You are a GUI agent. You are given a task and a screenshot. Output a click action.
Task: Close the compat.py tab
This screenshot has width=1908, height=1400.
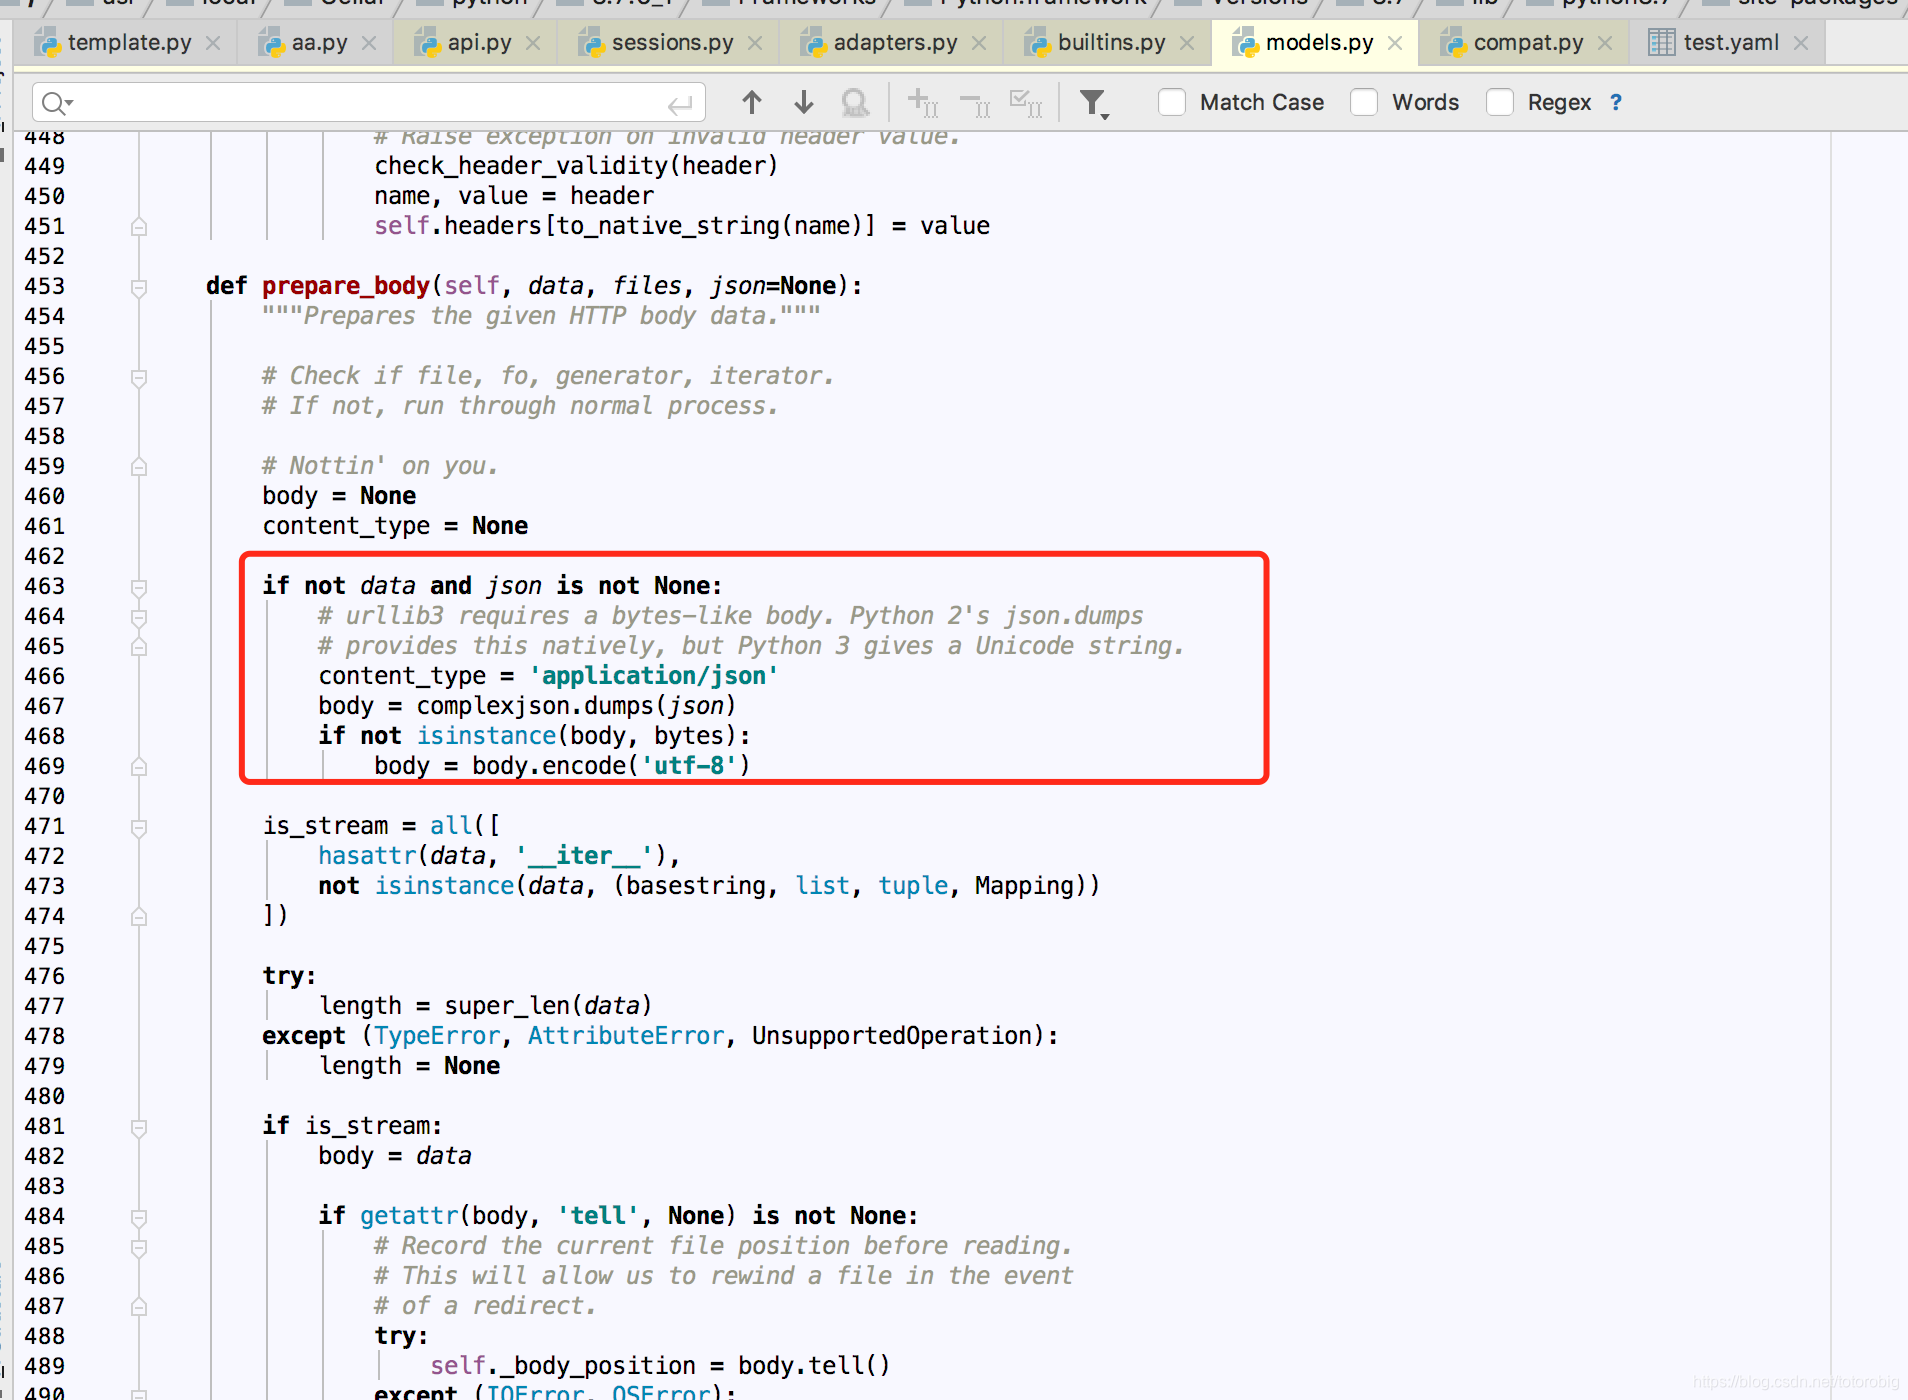(x=1605, y=43)
